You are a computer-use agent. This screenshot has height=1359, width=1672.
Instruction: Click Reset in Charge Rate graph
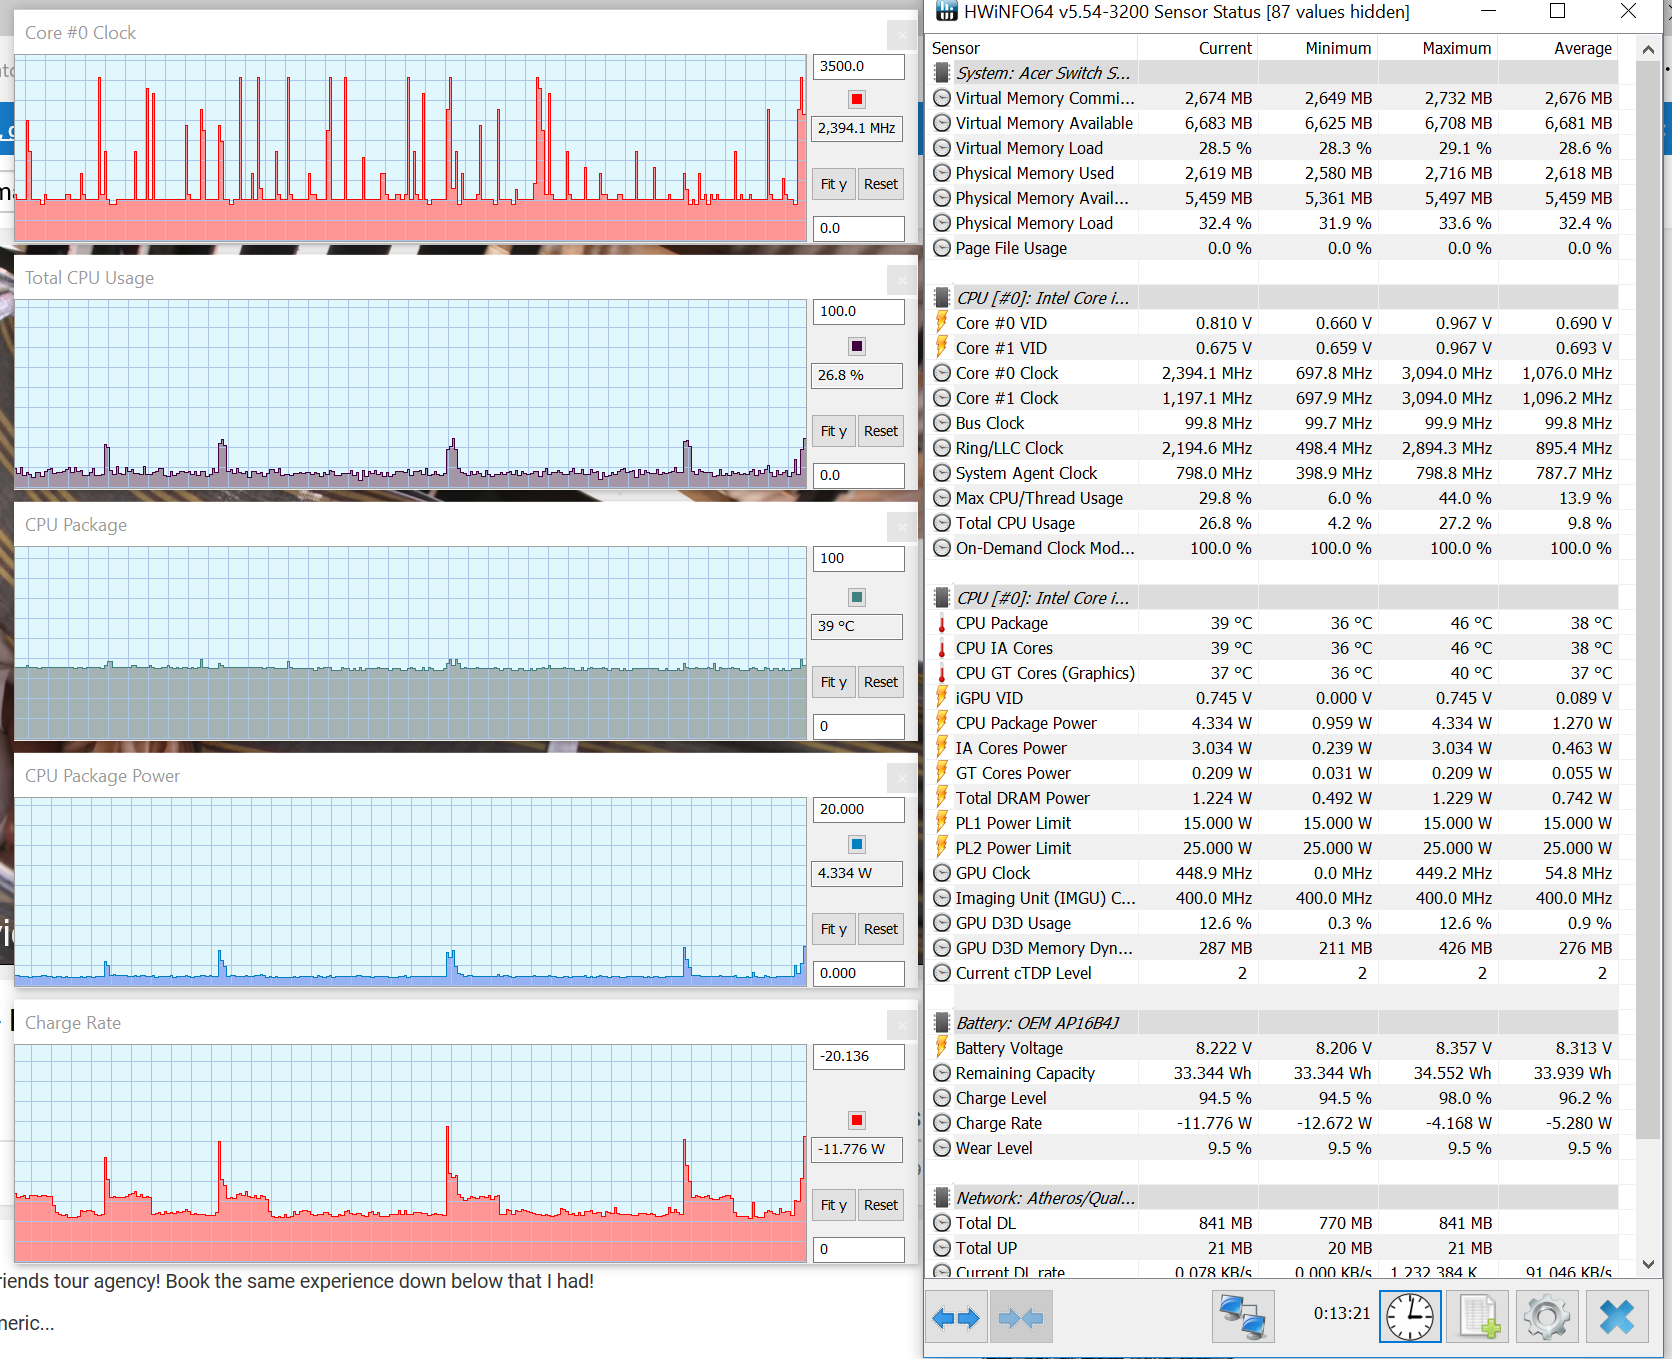(x=881, y=1205)
